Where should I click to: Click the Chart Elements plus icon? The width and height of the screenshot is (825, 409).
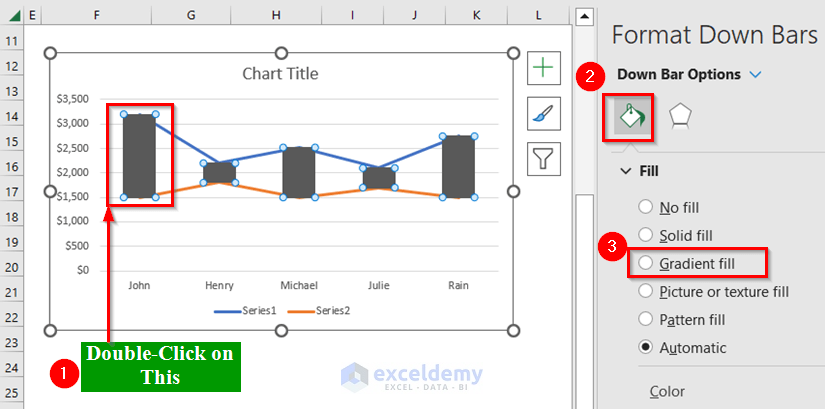[x=543, y=68]
